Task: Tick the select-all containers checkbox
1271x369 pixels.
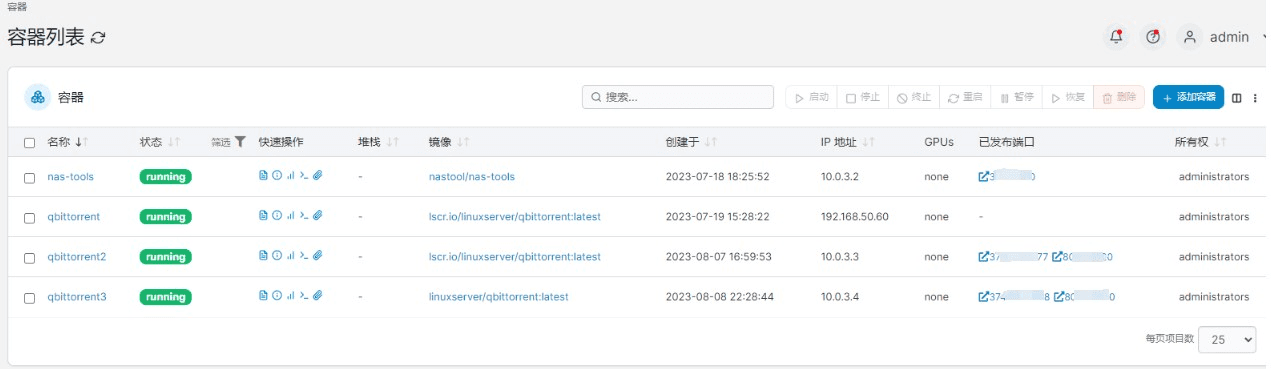Action: (x=29, y=143)
